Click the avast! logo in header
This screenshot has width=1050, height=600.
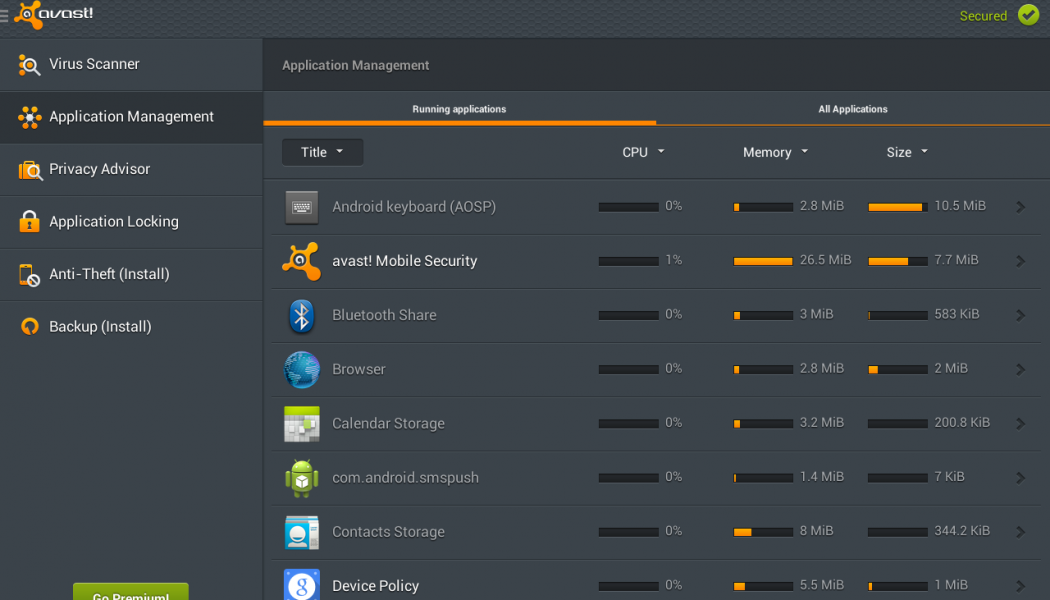[x=54, y=15]
